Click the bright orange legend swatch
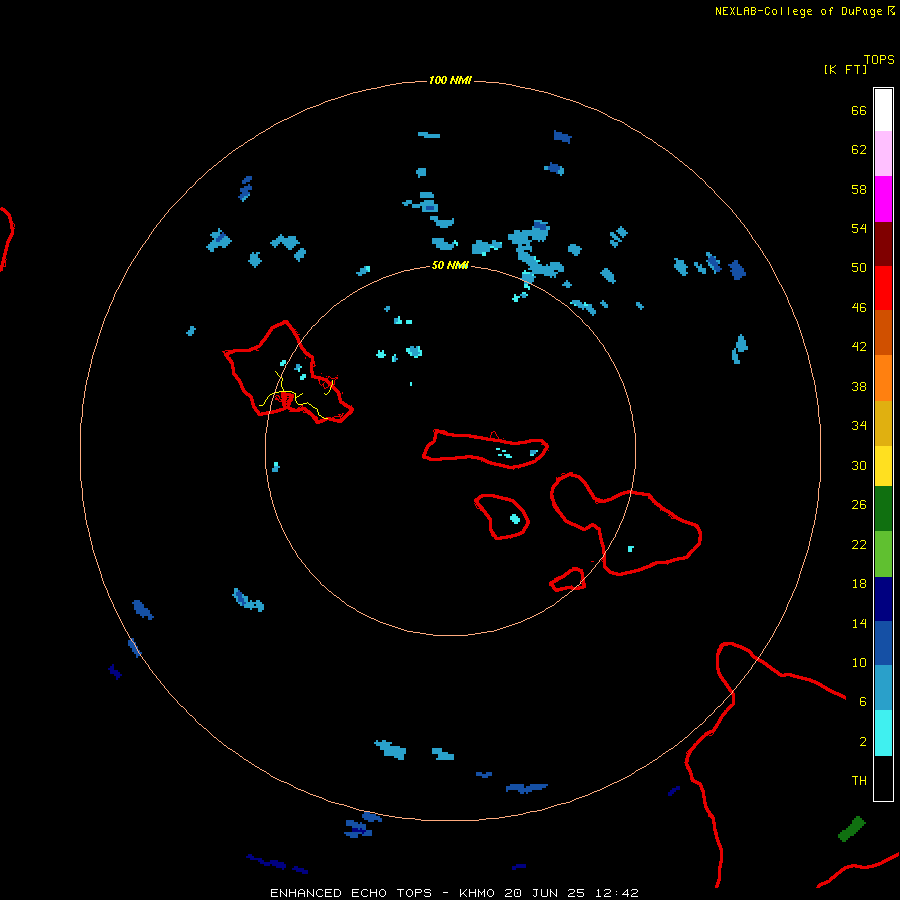This screenshot has height=900, width=900. coord(883,378)
